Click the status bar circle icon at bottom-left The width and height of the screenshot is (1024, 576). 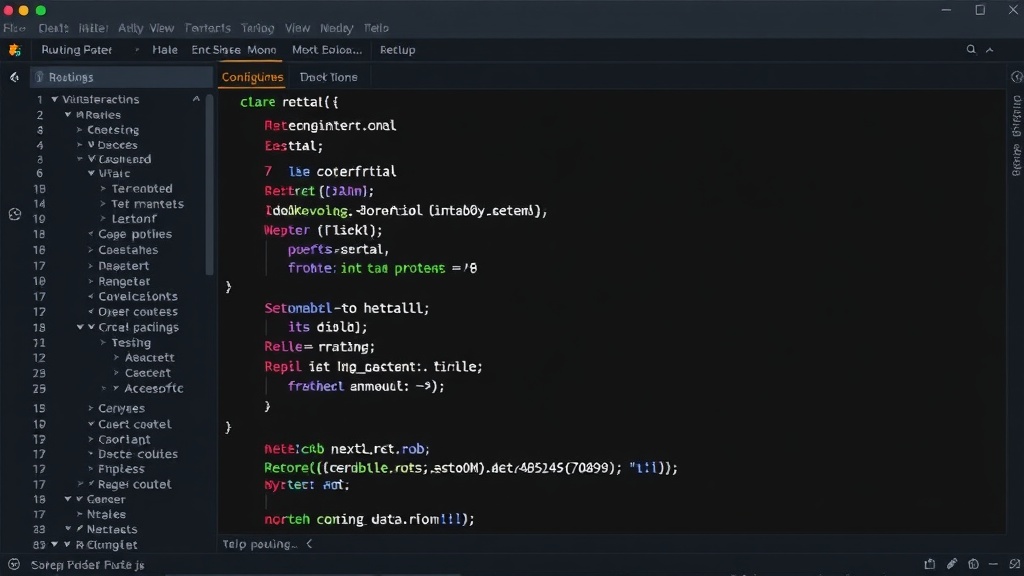point(14,564)
